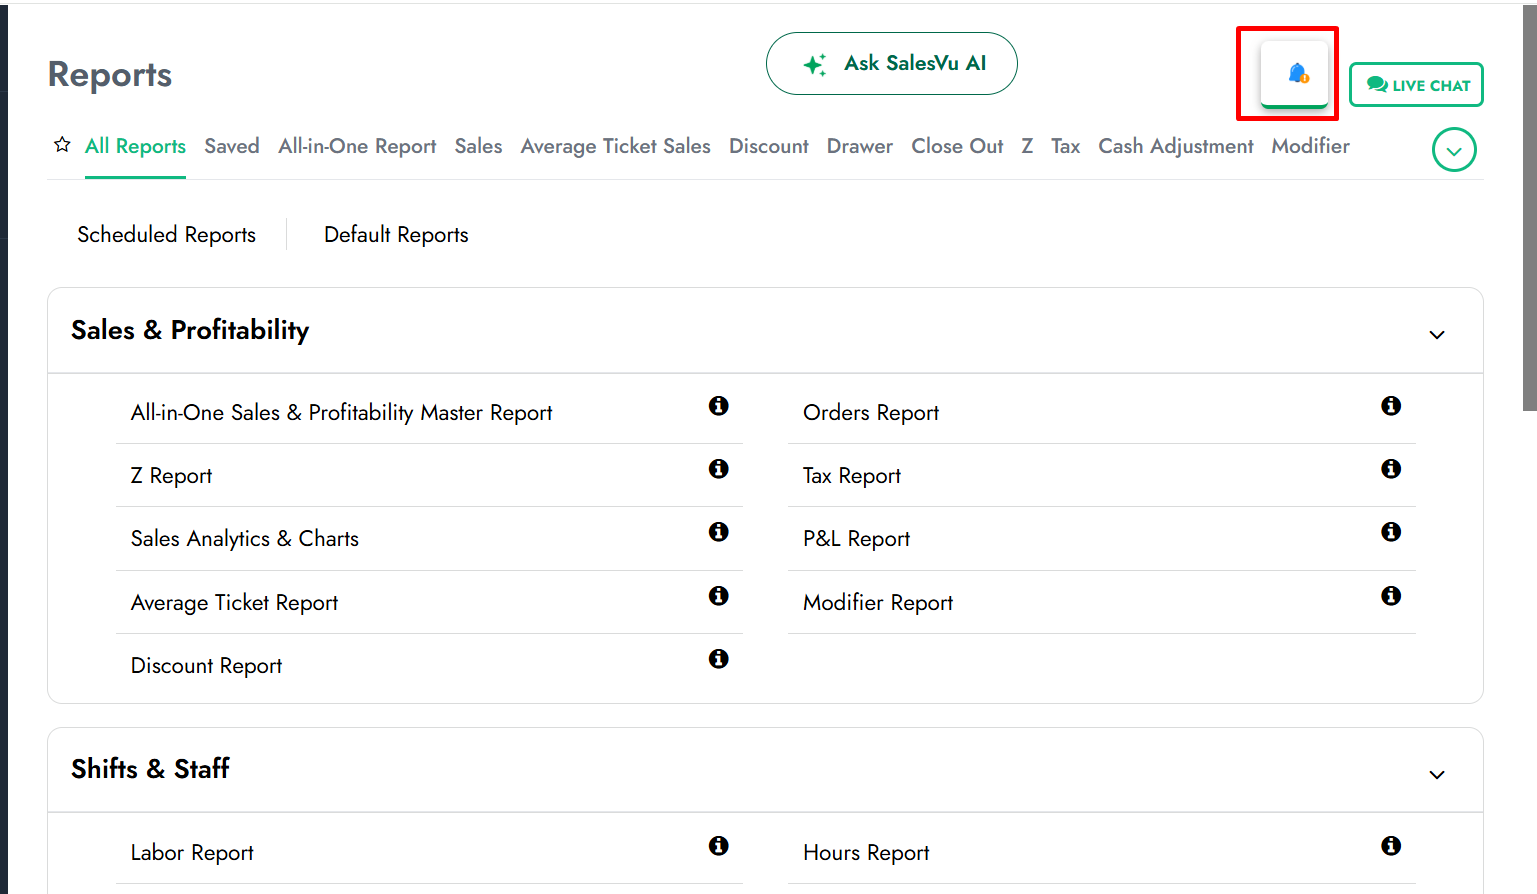Collapse the Shifts & Staff section
This screenshot has height=894, width=1537.
click(1436, 775)
